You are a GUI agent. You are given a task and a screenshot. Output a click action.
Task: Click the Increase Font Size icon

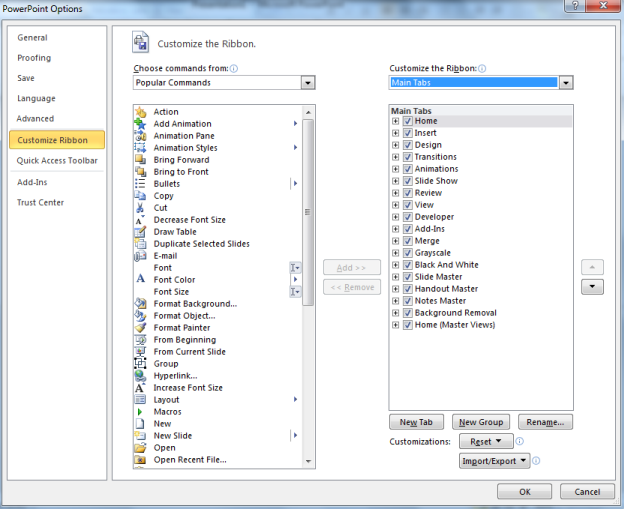tap(140, 388)
